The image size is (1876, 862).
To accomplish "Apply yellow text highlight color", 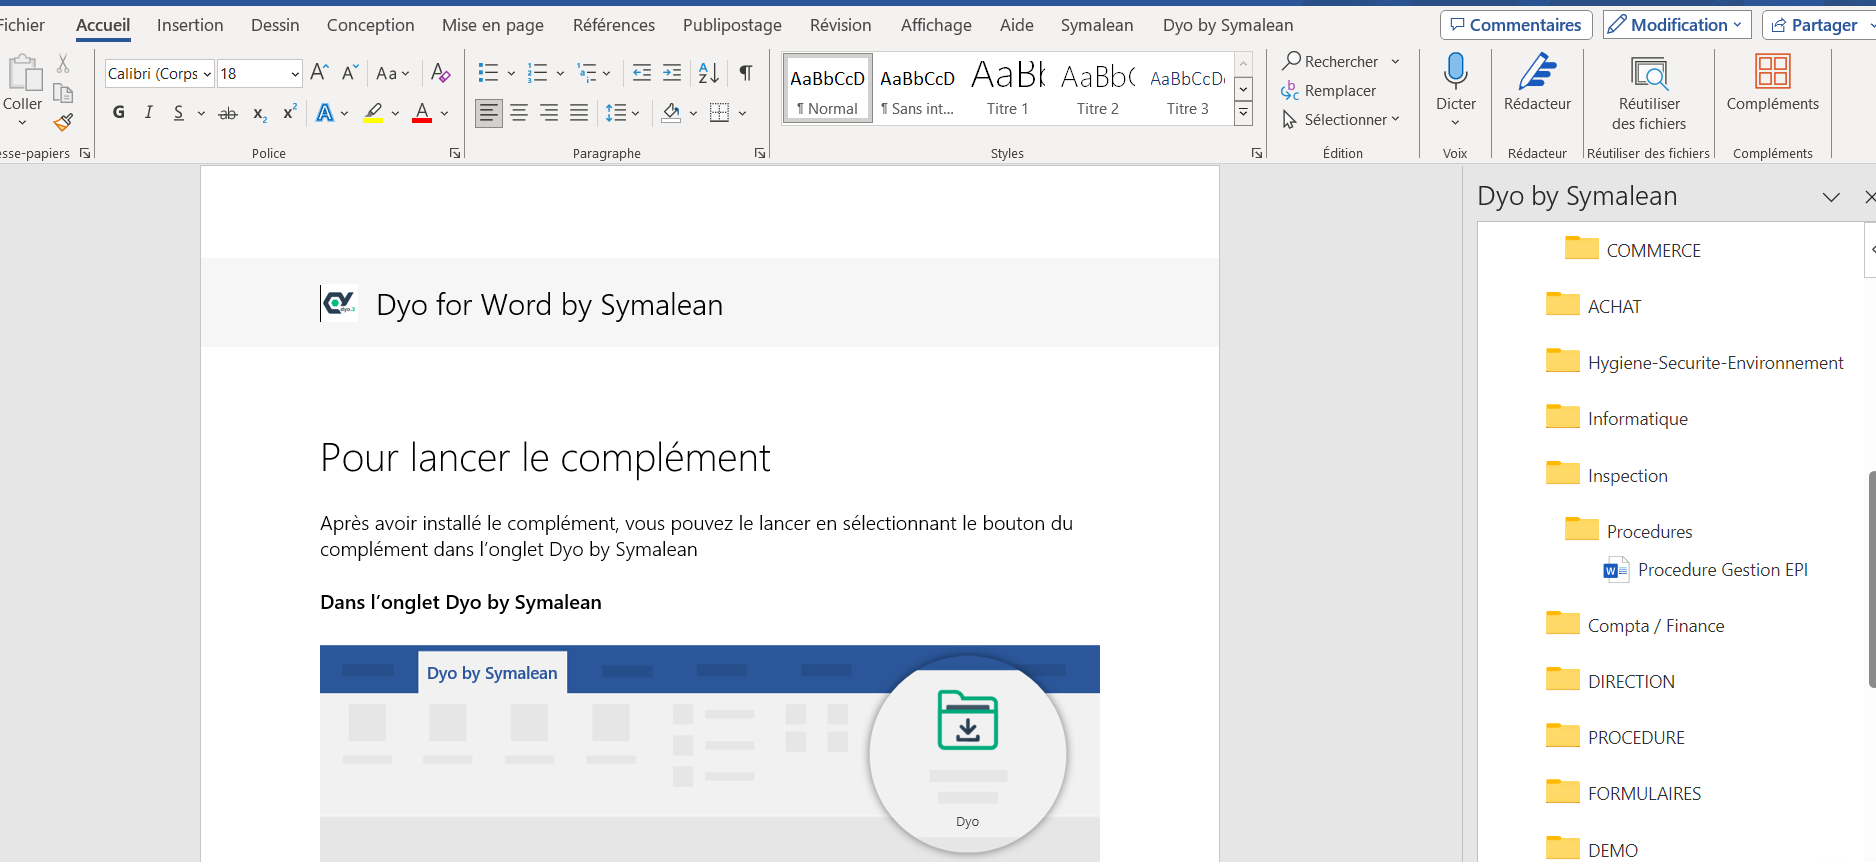I will 374,113.
